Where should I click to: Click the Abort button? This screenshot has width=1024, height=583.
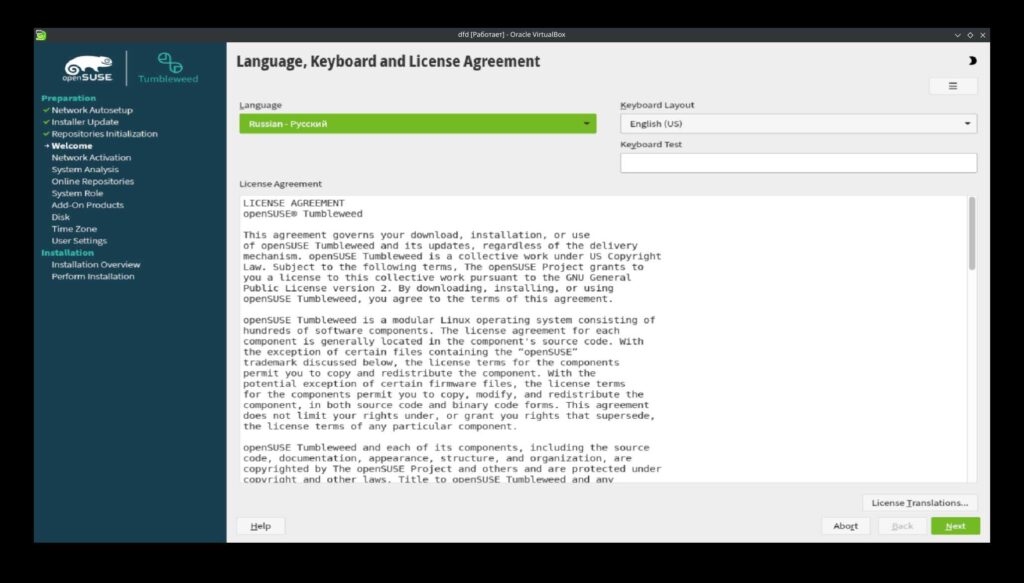pyautogui.click(x=846, y=526)
